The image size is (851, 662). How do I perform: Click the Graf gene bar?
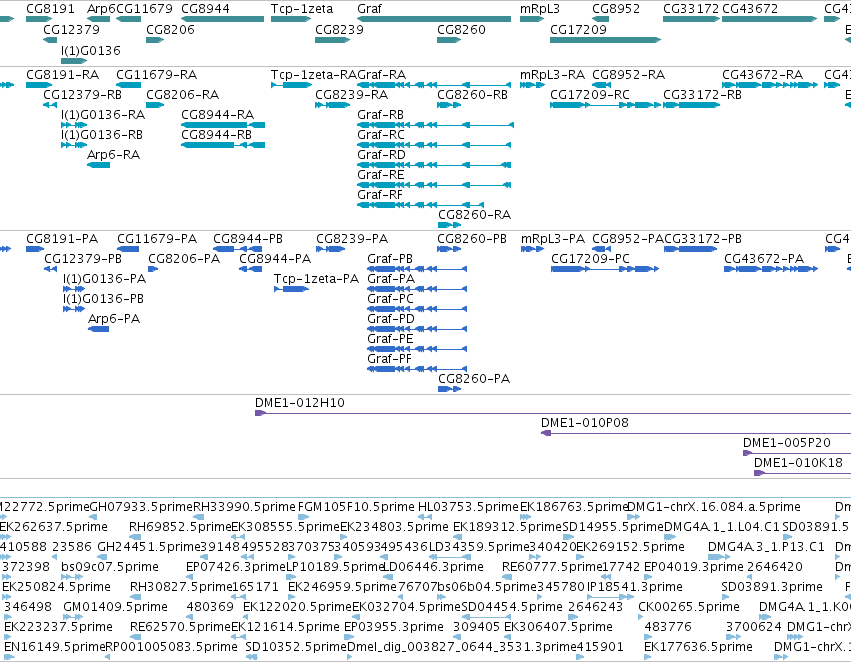[x=434, y=19]
